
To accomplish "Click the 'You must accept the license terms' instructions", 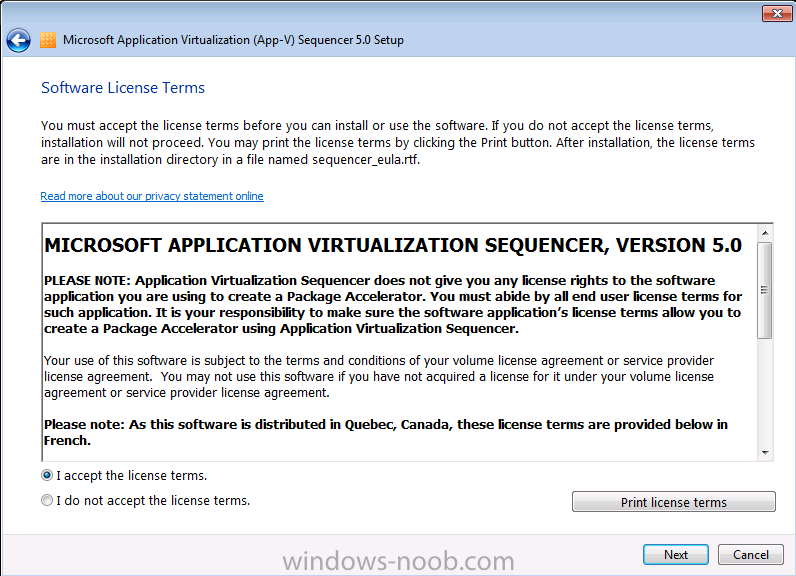I will (x=397, y=143).
